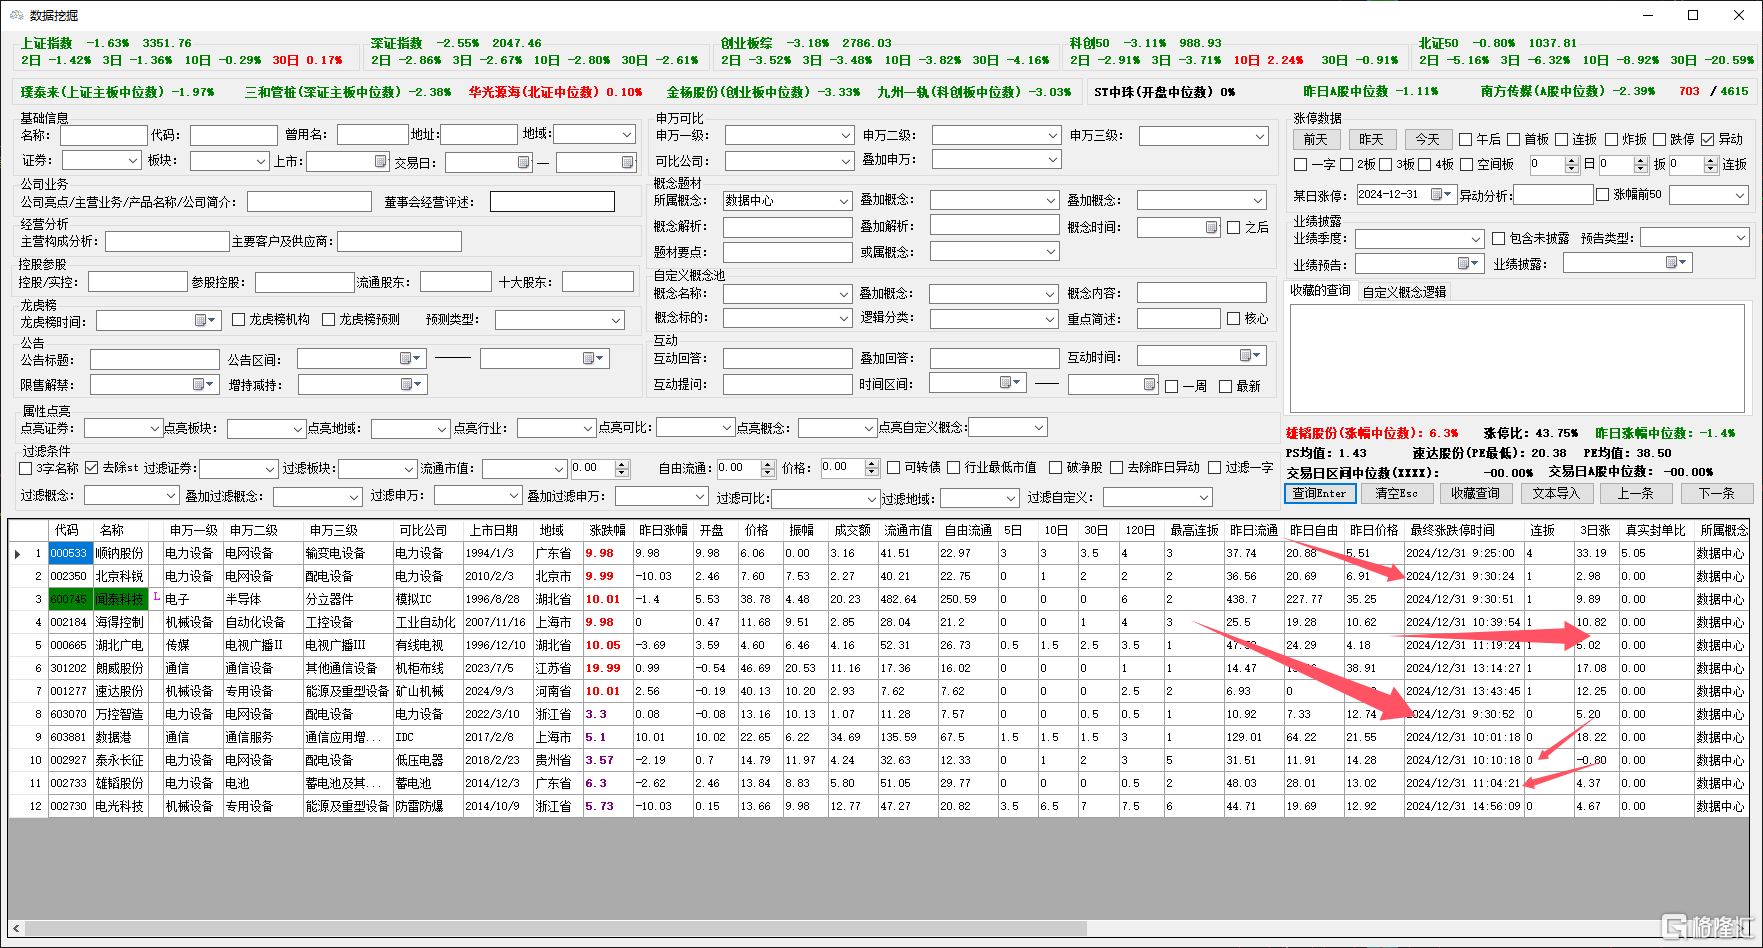The height and width of the screenshot is (948, 1763).
Task: Open the 点亮证券 dropdown
Action: (154, 428)
